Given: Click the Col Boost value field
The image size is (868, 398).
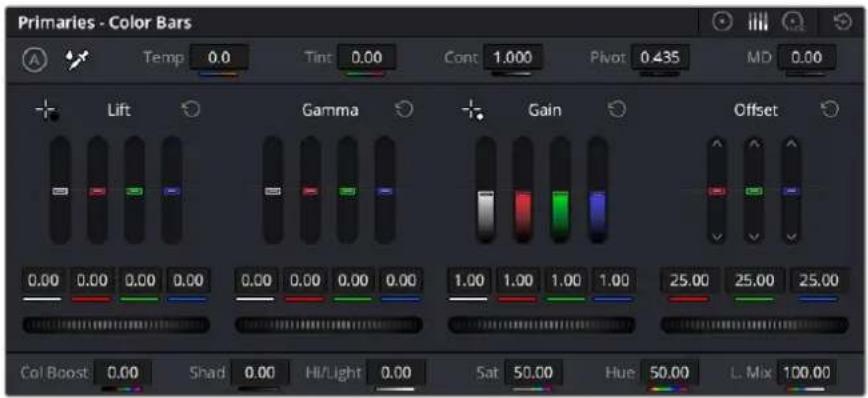Looking at the screenshot, I should (x=122, y=373).
